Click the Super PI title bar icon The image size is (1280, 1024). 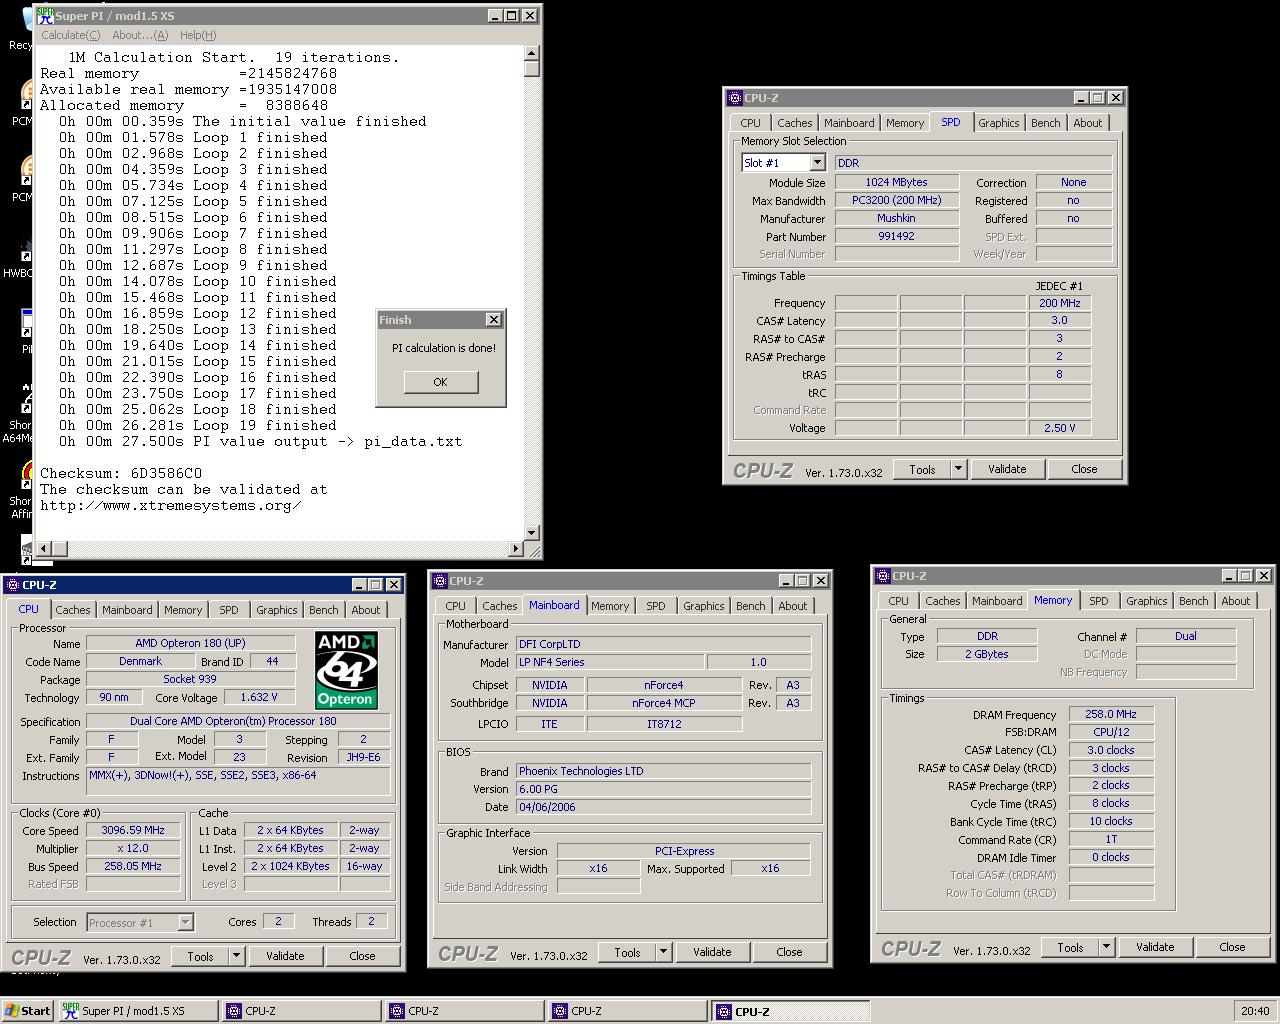pyautogui.click(x=46, y=15)
